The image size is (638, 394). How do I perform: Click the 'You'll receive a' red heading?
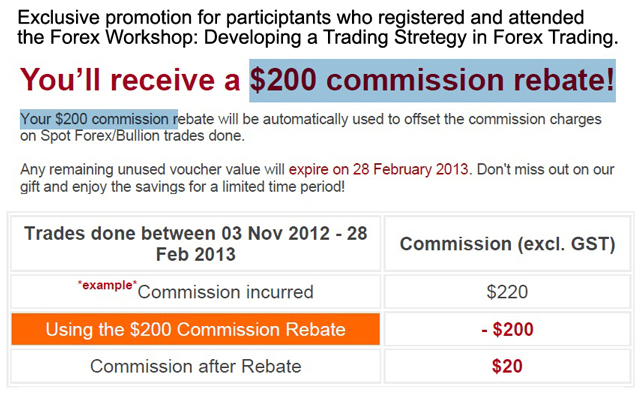pos(130,79)
